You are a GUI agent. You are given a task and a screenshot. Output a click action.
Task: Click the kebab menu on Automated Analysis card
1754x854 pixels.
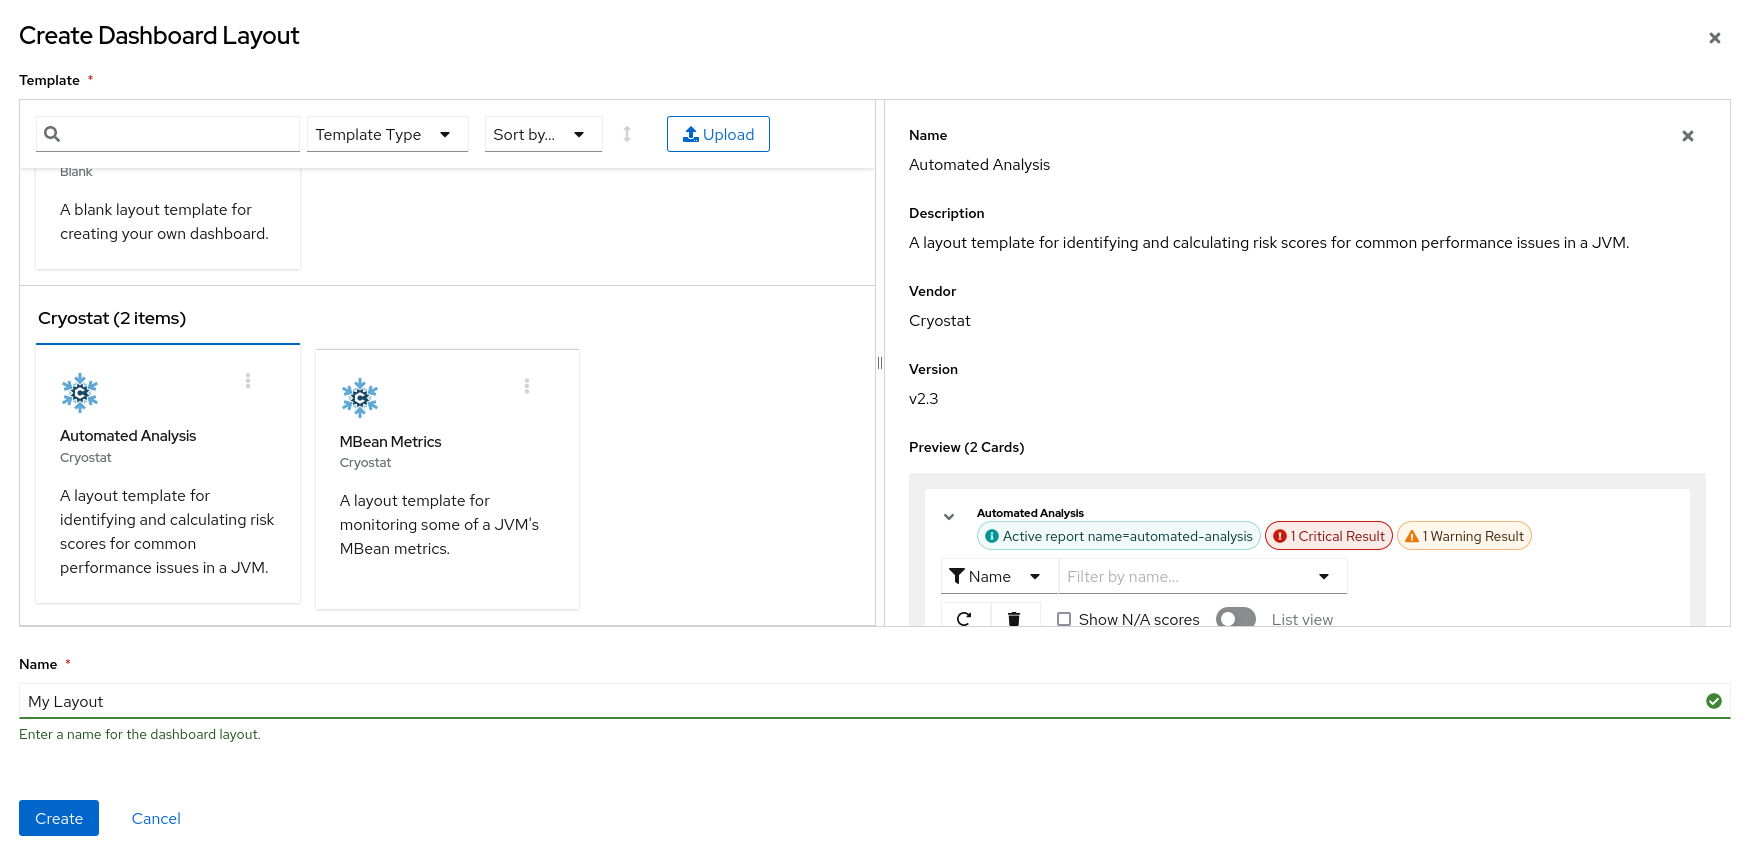pyautogui.click(x=248, y=381)
